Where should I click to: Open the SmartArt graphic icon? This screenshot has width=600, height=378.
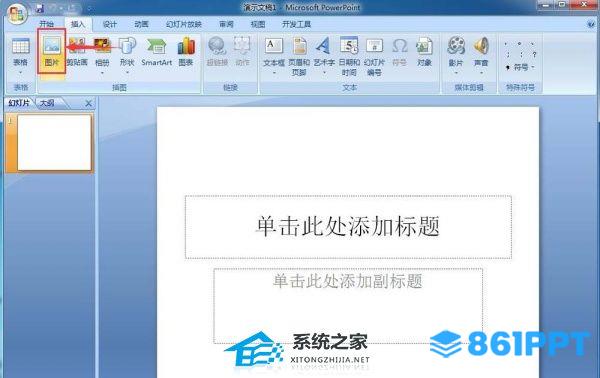pyautogui.click(x=156, y=51)
